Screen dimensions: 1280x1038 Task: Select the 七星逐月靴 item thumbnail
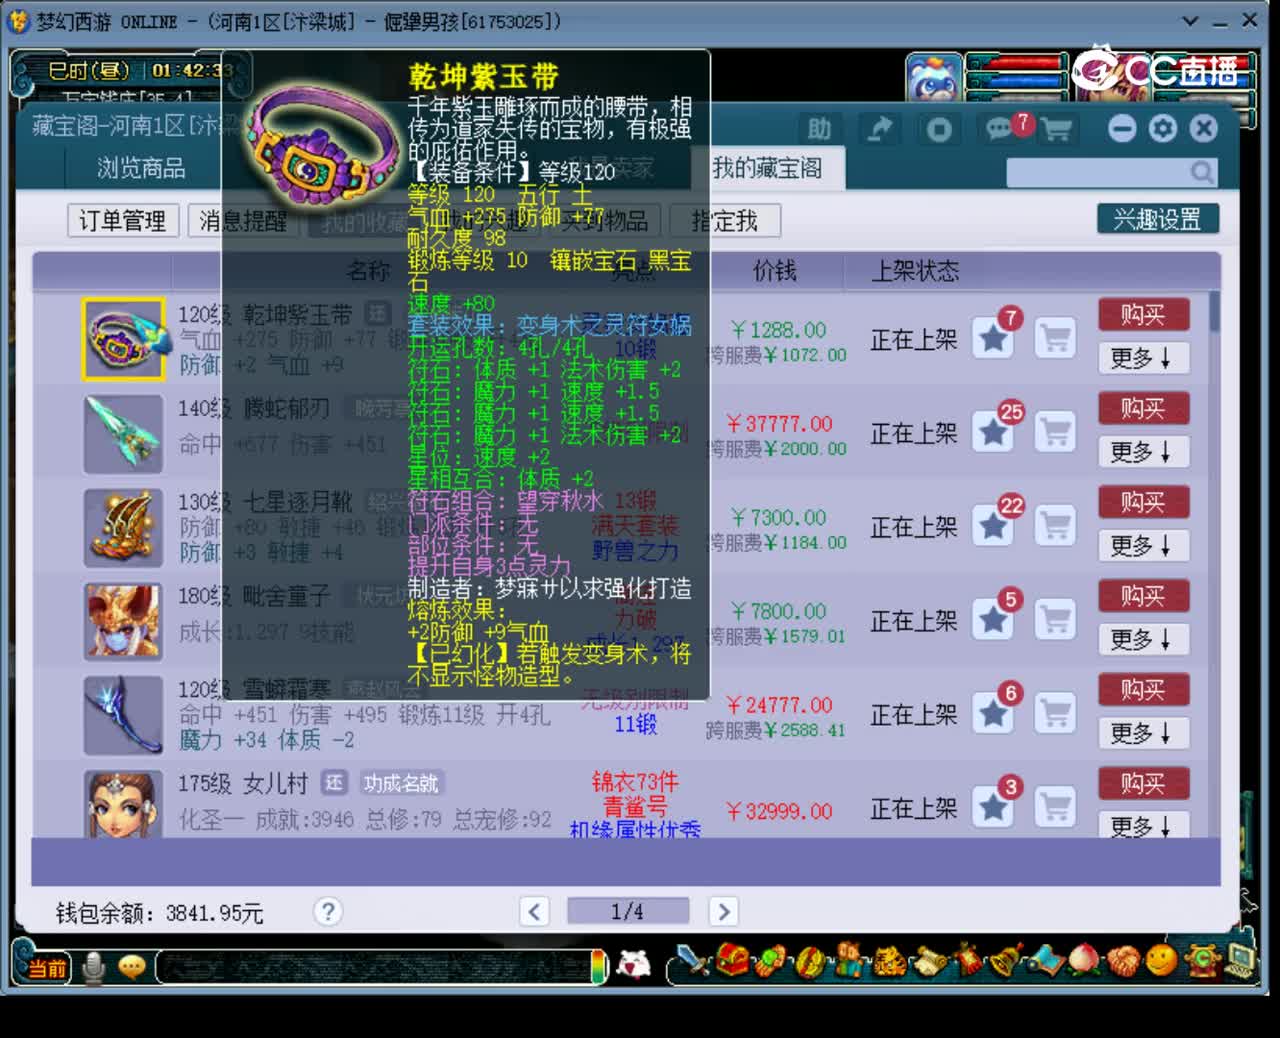point(123,527)
